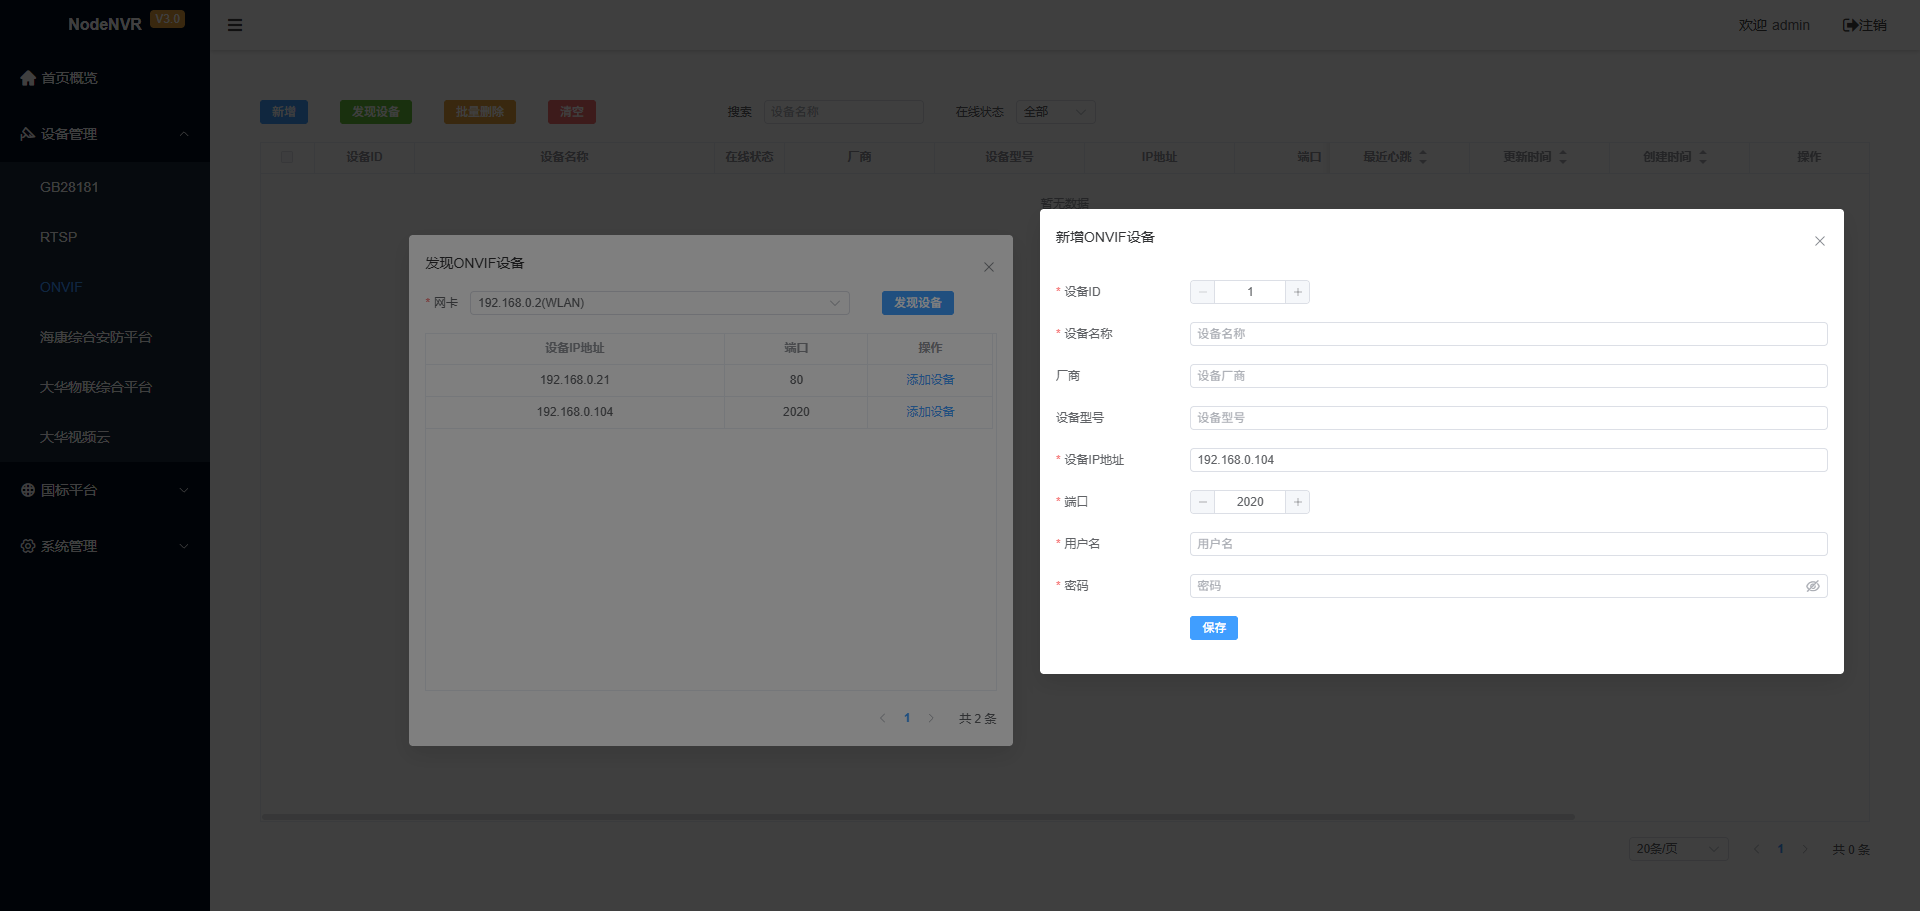Toggle the select-all checkbox in table header
Image resolution: width=1920 pixels, height=911 pixels.
coord(287,157)
